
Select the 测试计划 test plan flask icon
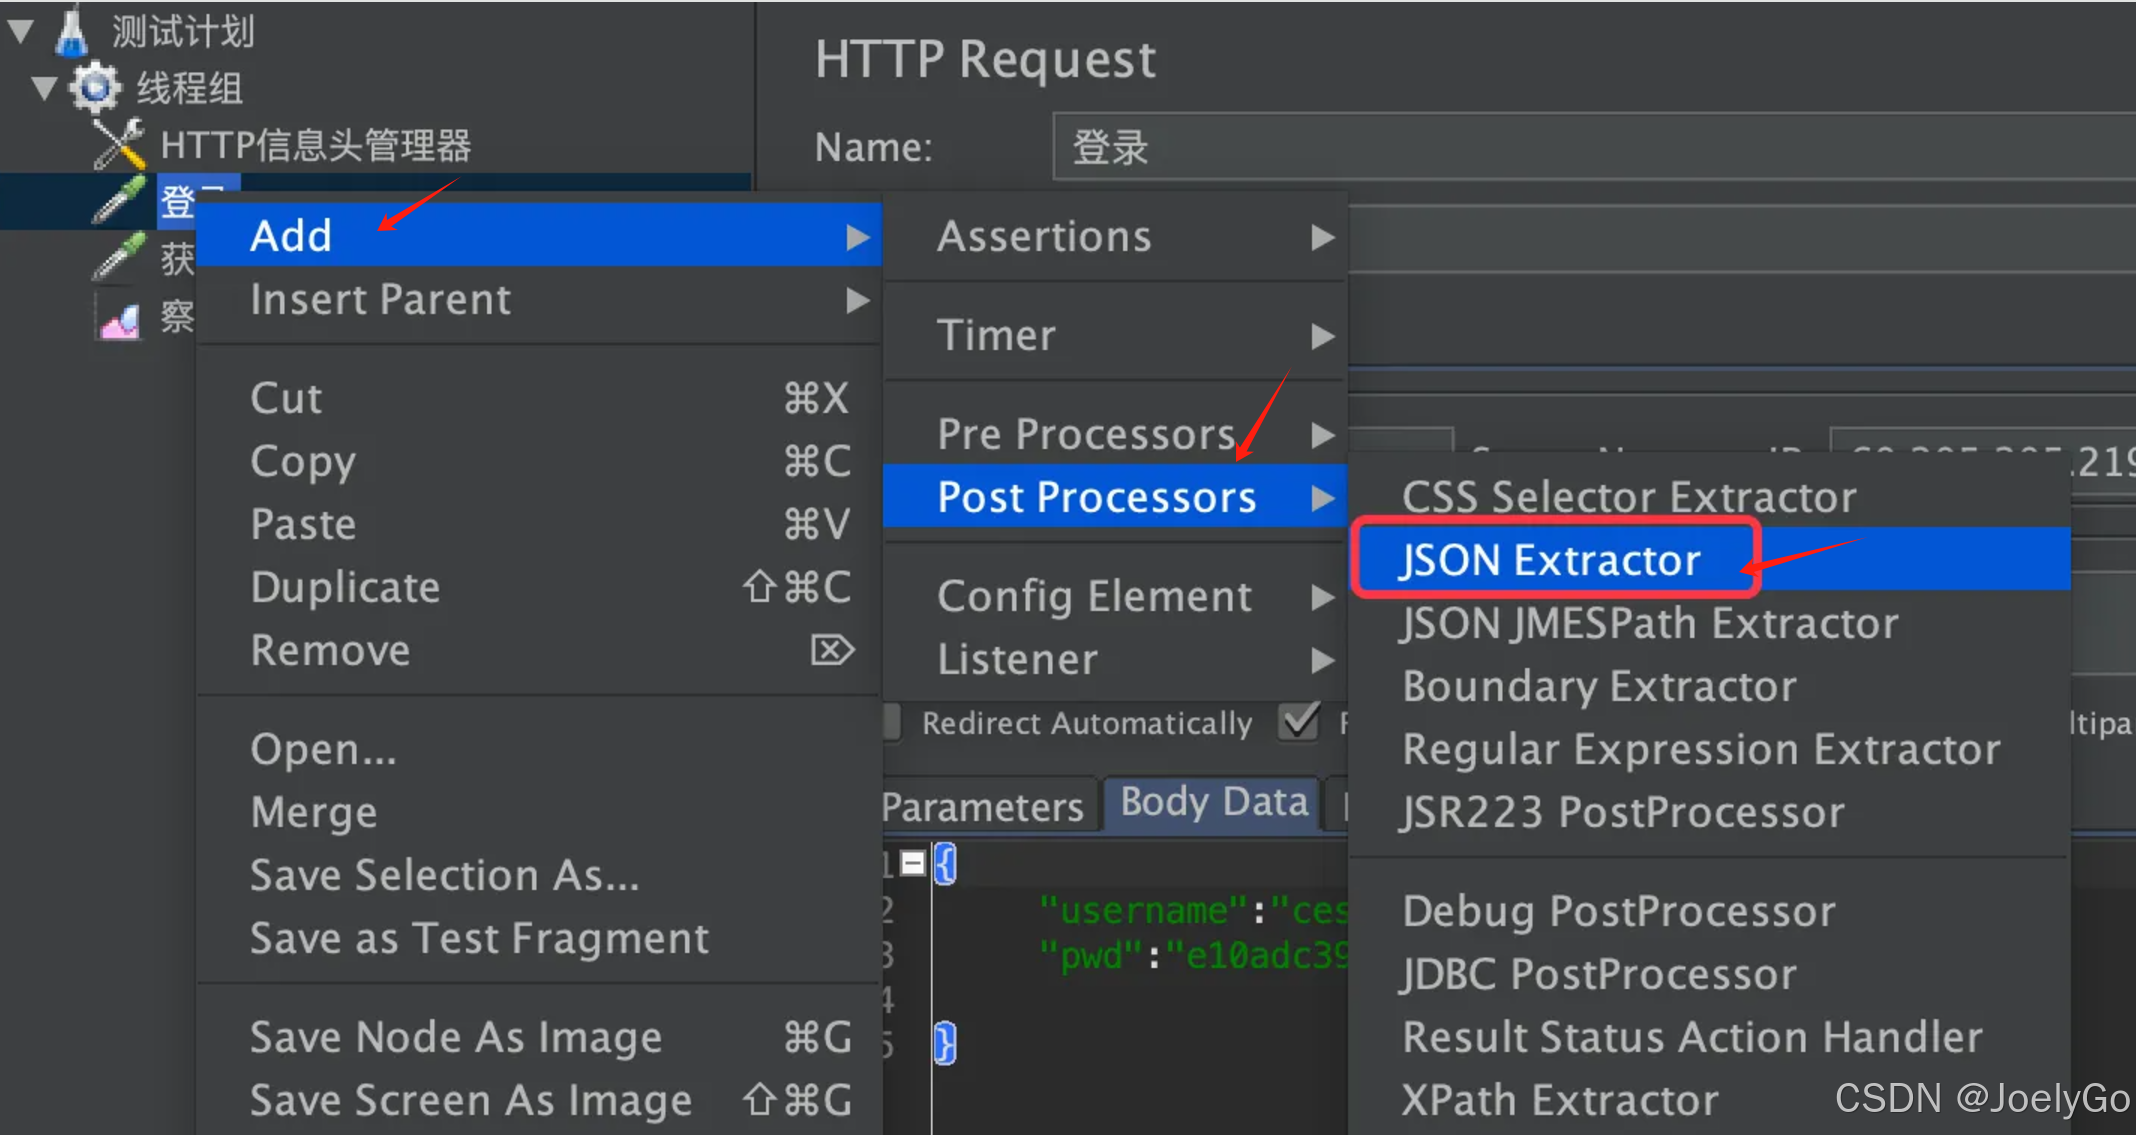pyautogui.click(x=74, y=30)
